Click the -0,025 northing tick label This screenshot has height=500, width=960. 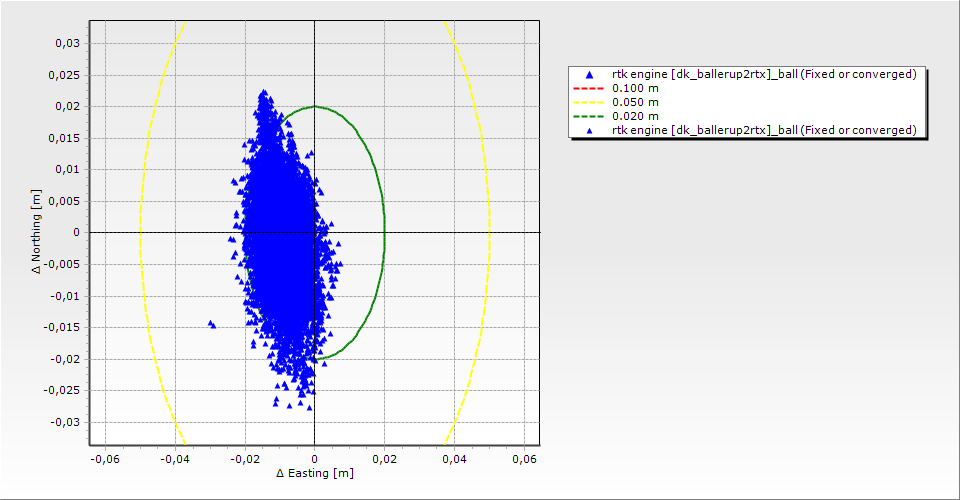click(62, 390)
